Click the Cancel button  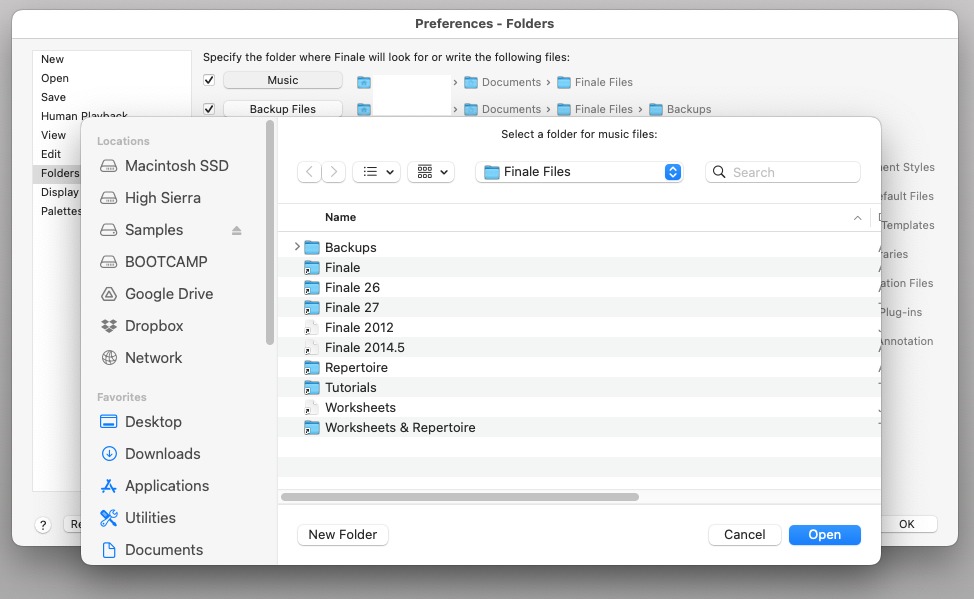pyautogui.click(x=744, y=535)
